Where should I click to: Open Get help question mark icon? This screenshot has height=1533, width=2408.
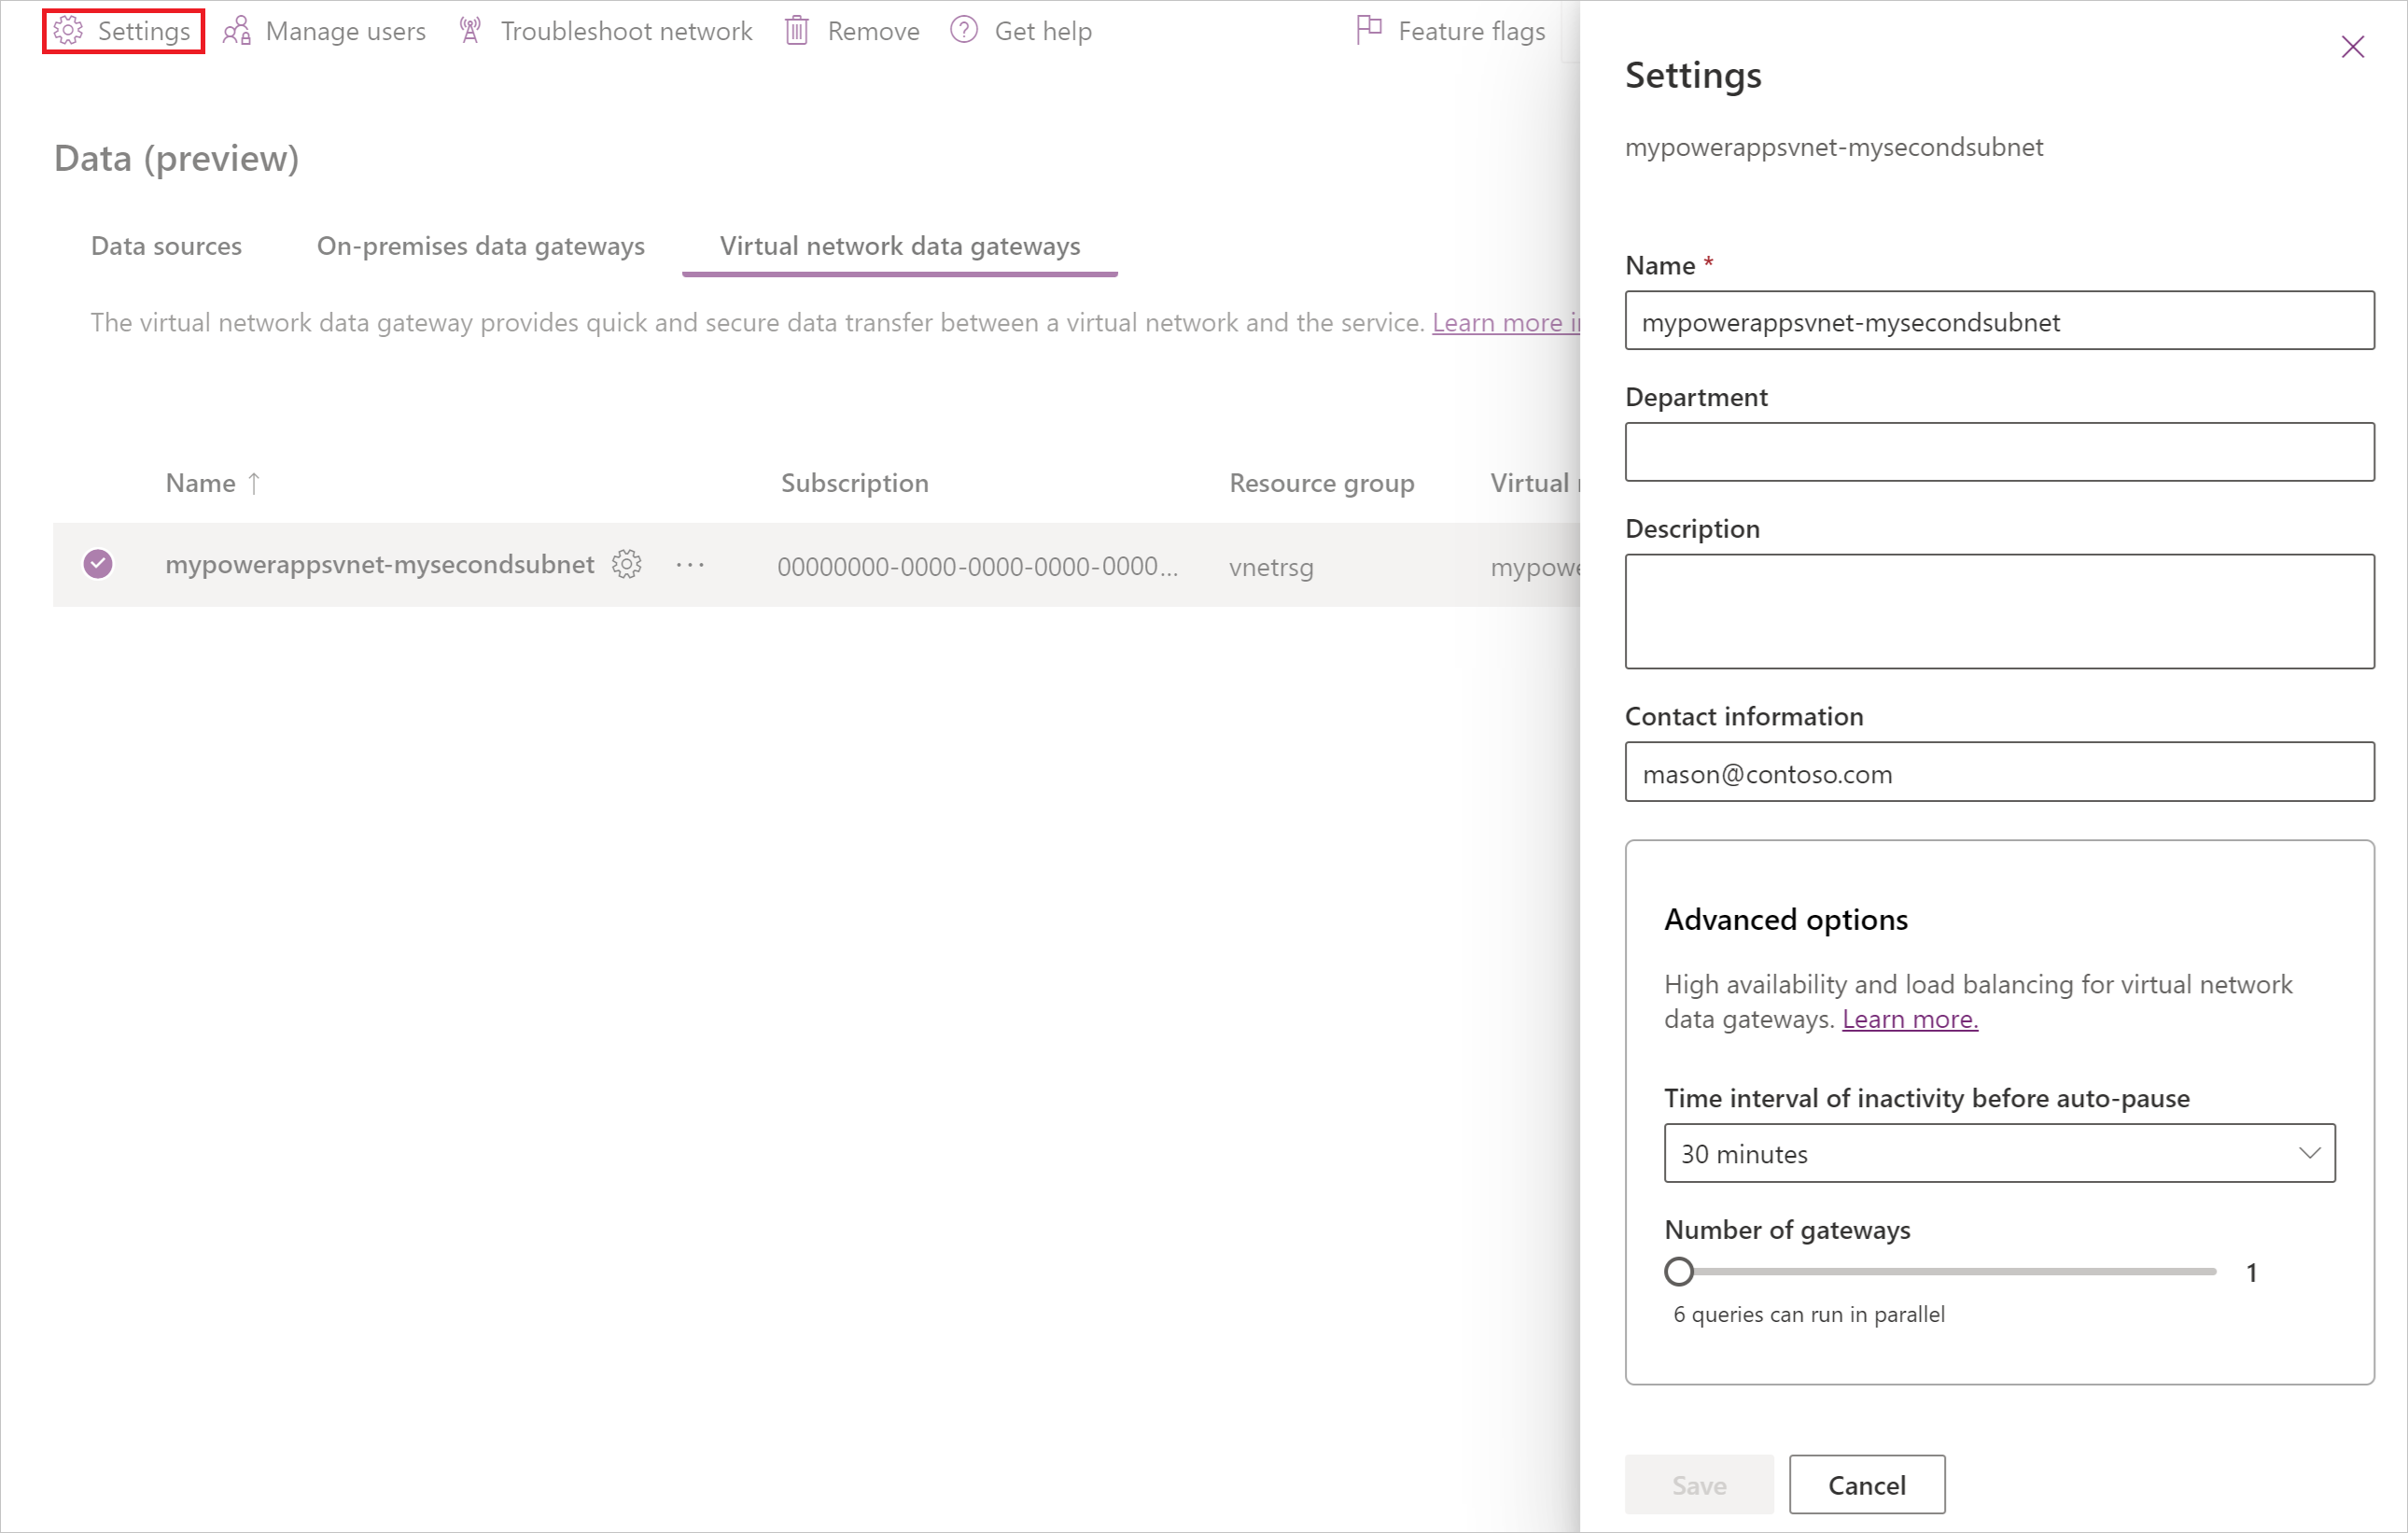[x=963, y=31]
